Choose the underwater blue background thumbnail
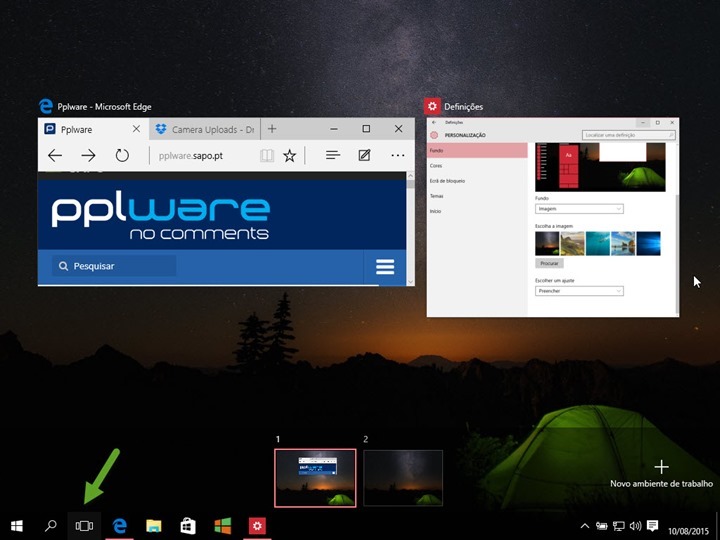Image resolution: width=720 pixels, height=540 pixels. point(598,243)
